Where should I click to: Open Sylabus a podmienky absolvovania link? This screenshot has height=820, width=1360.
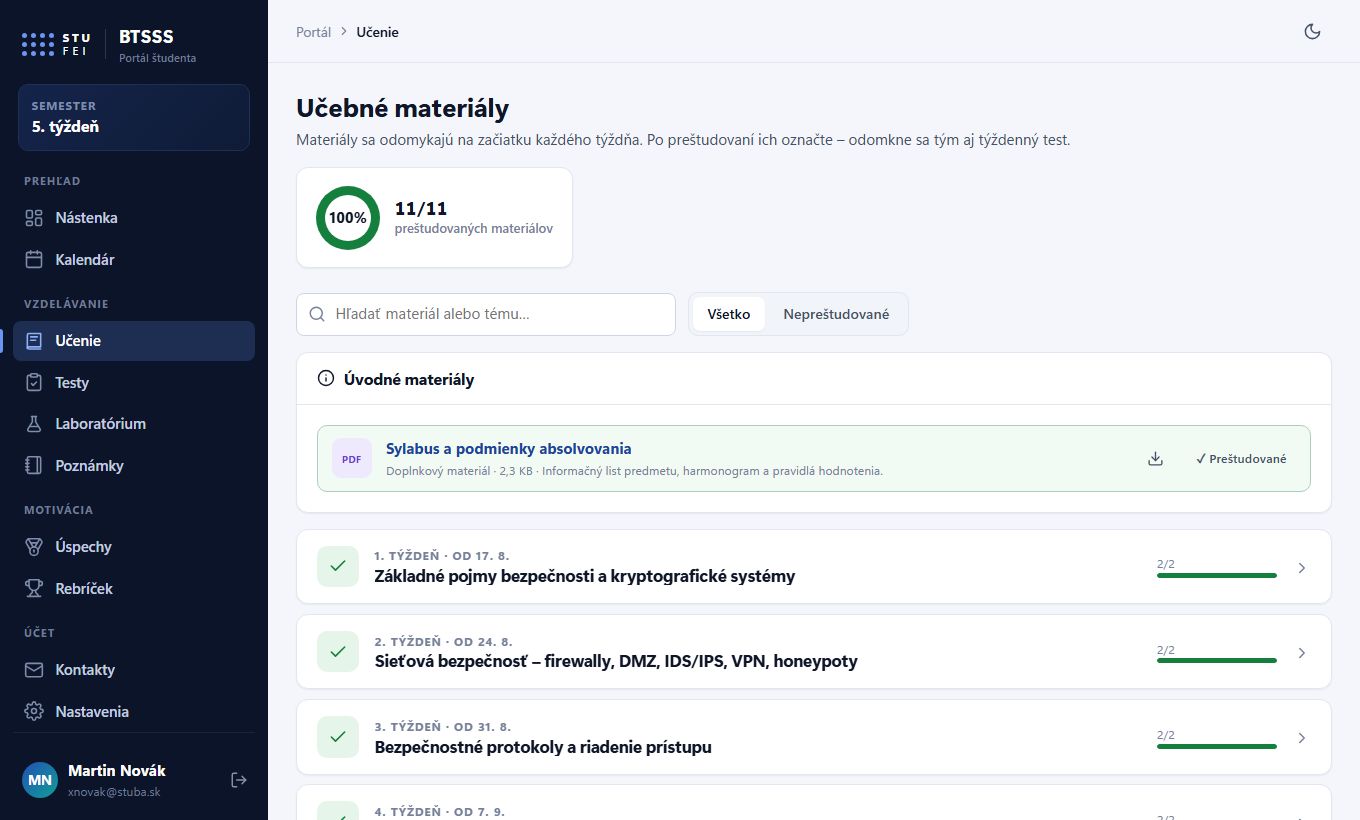509,449
